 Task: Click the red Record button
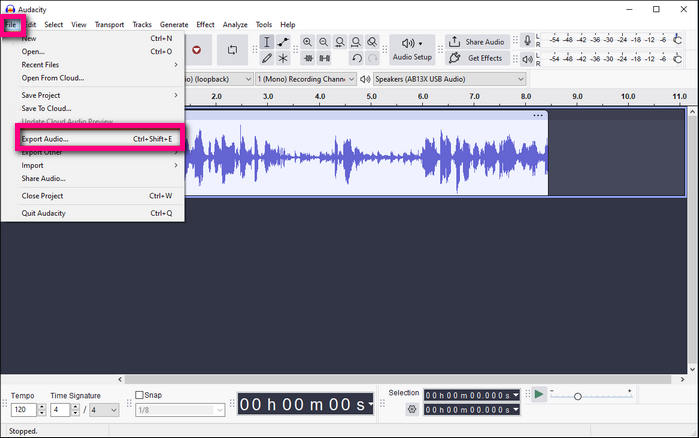pyautogui.click(x=197, y=50)
